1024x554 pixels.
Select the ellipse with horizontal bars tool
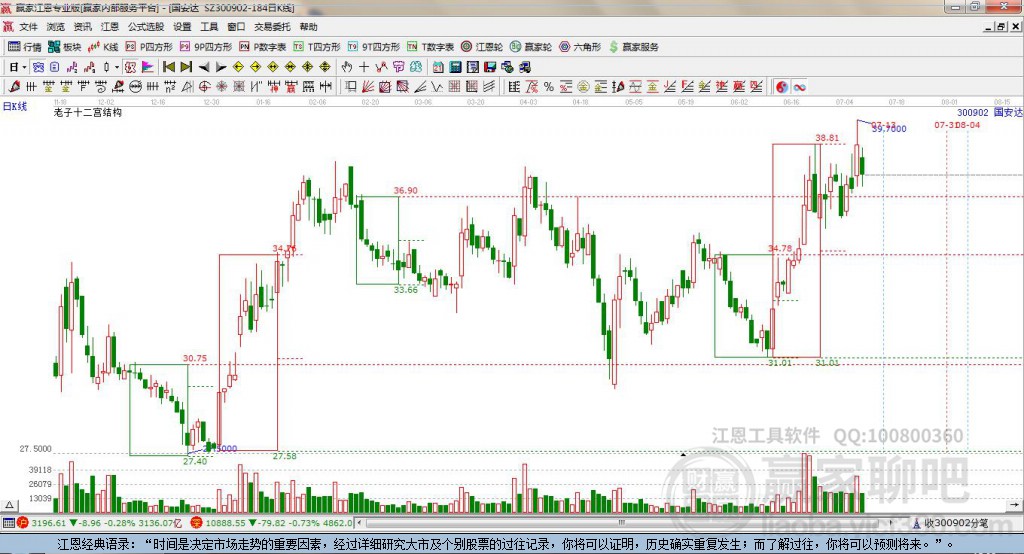click(x=136, y=87)
